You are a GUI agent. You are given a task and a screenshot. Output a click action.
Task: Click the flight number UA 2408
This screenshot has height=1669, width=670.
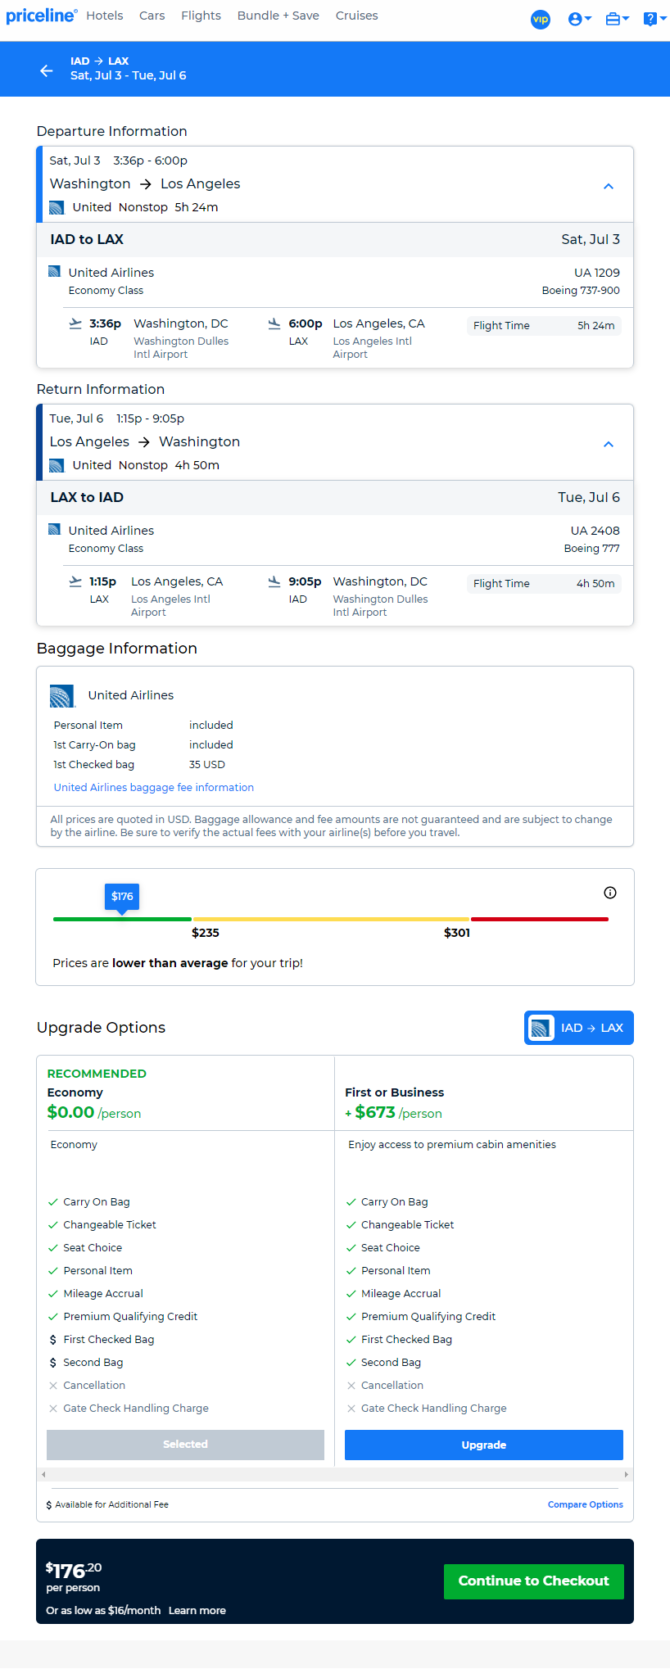tap(595, 531)
